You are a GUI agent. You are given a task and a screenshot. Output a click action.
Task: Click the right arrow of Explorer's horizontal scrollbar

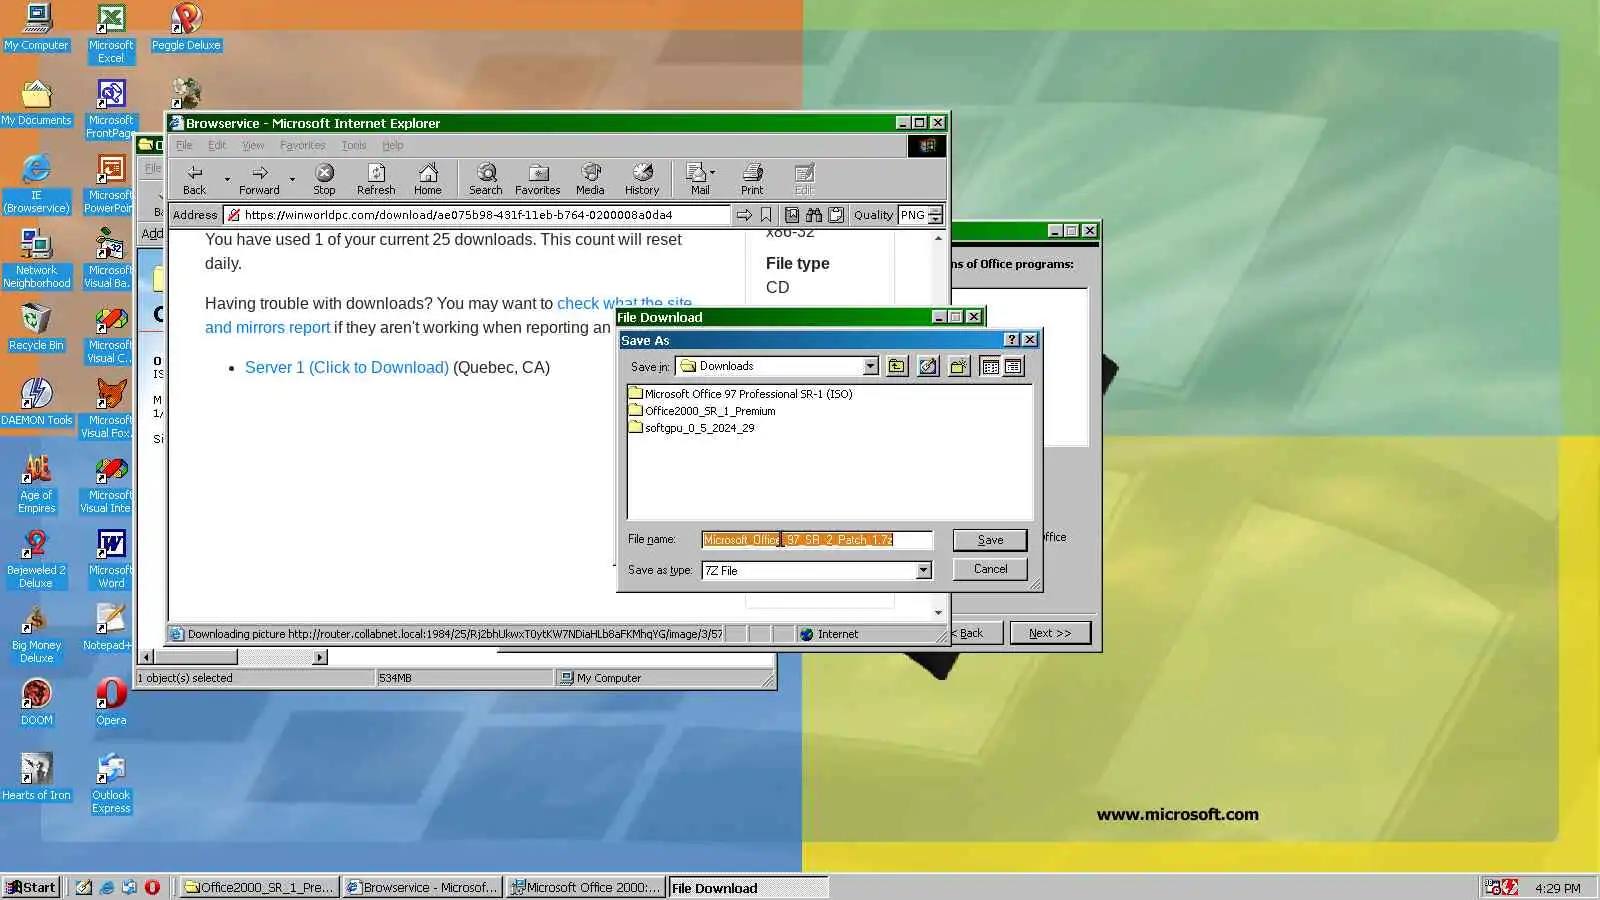click(320, 657)
